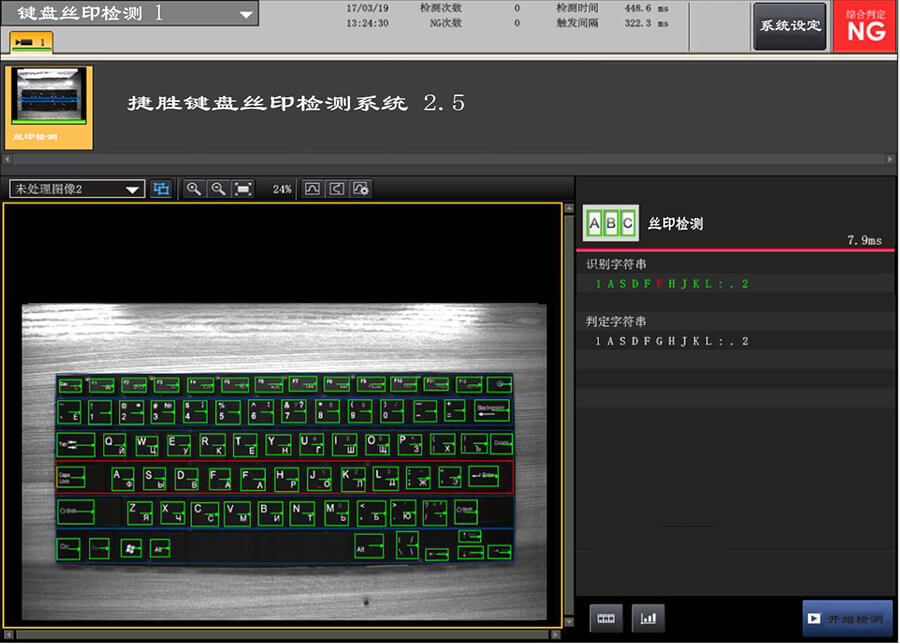
Task: Select the zoom in magnifier tool
Action: click(x=194, y=188)
